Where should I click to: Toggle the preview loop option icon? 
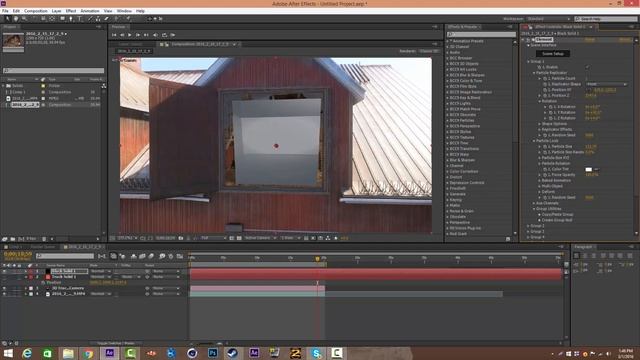pos(164,35)
